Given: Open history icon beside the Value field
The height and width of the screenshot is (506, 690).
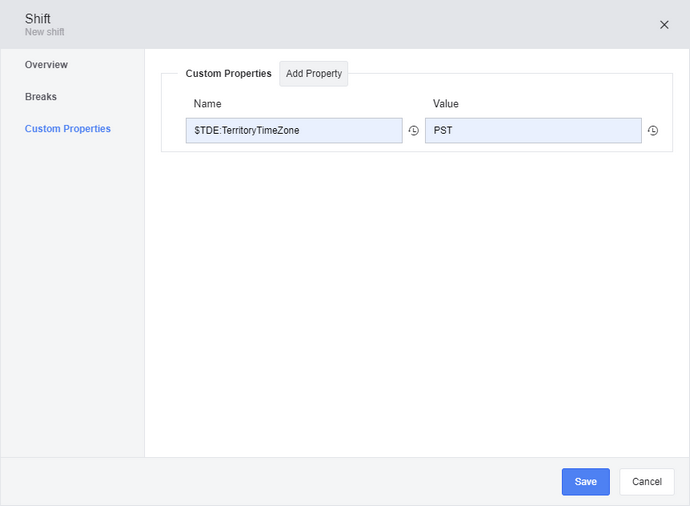Looking at the screenshot, I should pyautogui.click(x=653, y=131).
